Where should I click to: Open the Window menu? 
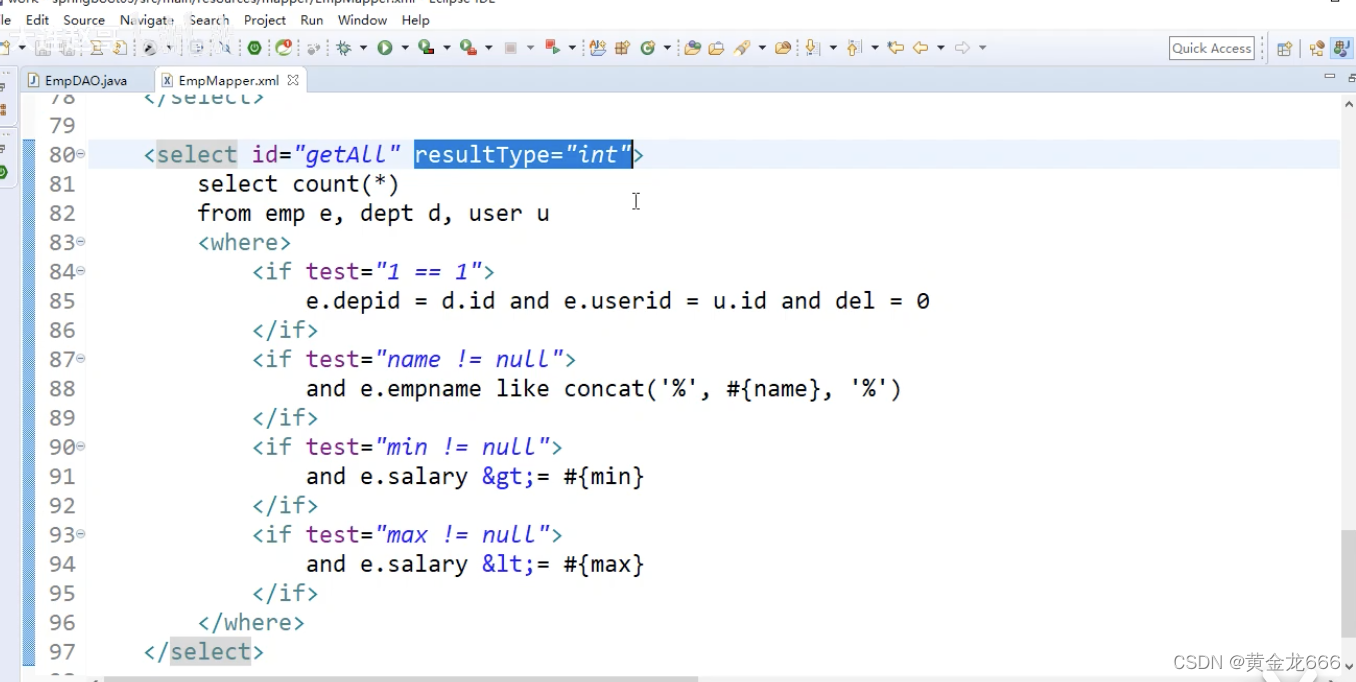tap(362, 20)
